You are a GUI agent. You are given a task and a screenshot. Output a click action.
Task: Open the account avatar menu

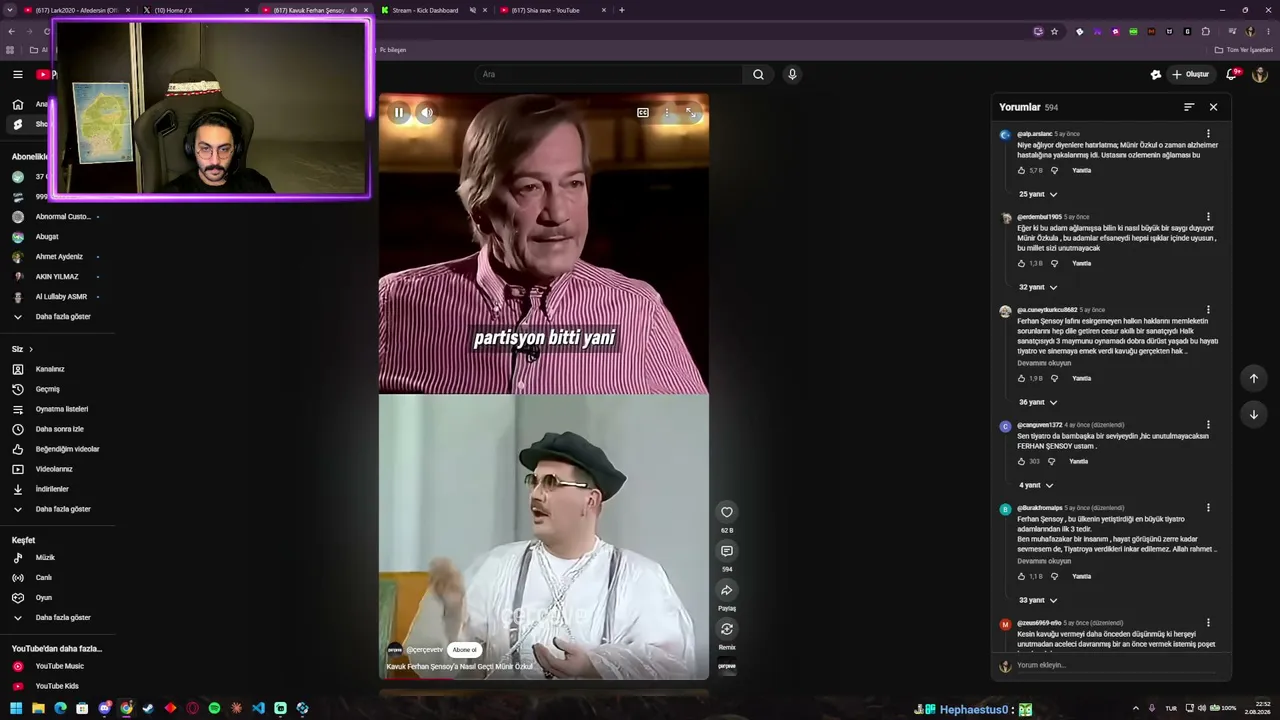click(x=1259, y=74)
